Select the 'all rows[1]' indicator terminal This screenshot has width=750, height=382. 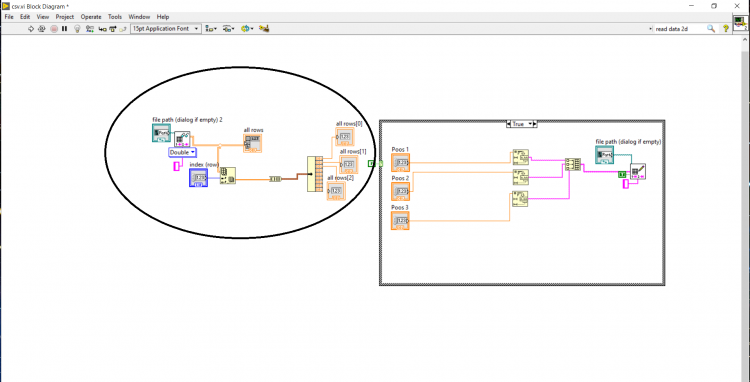[x=348, y=164]
